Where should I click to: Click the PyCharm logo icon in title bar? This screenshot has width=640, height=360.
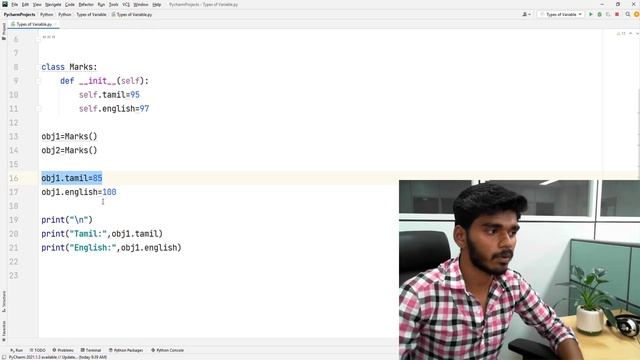pos(5,4)
